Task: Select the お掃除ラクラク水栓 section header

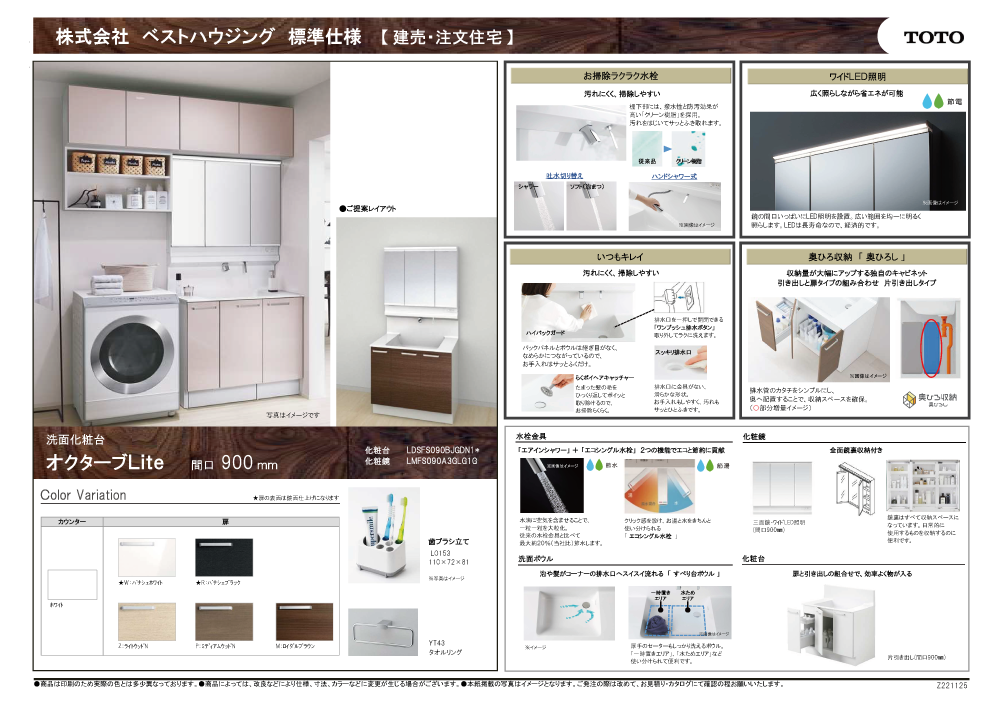Action: tap(620, 76)
